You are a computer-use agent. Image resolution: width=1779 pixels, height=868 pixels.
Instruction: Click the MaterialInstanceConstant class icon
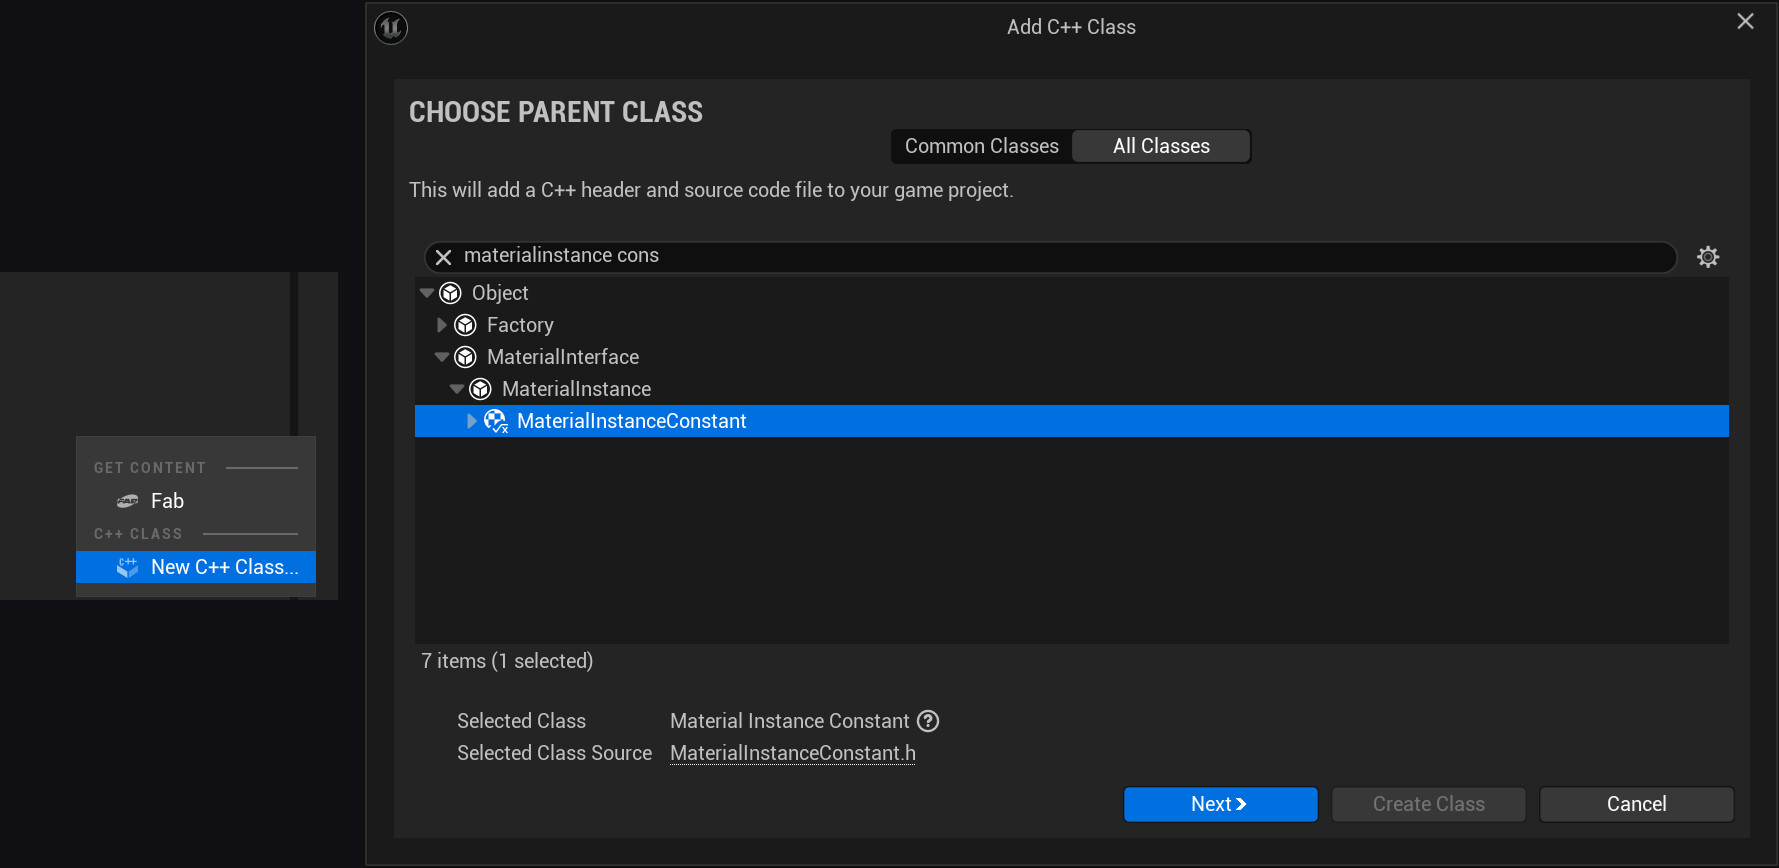(x=496, y=421)
